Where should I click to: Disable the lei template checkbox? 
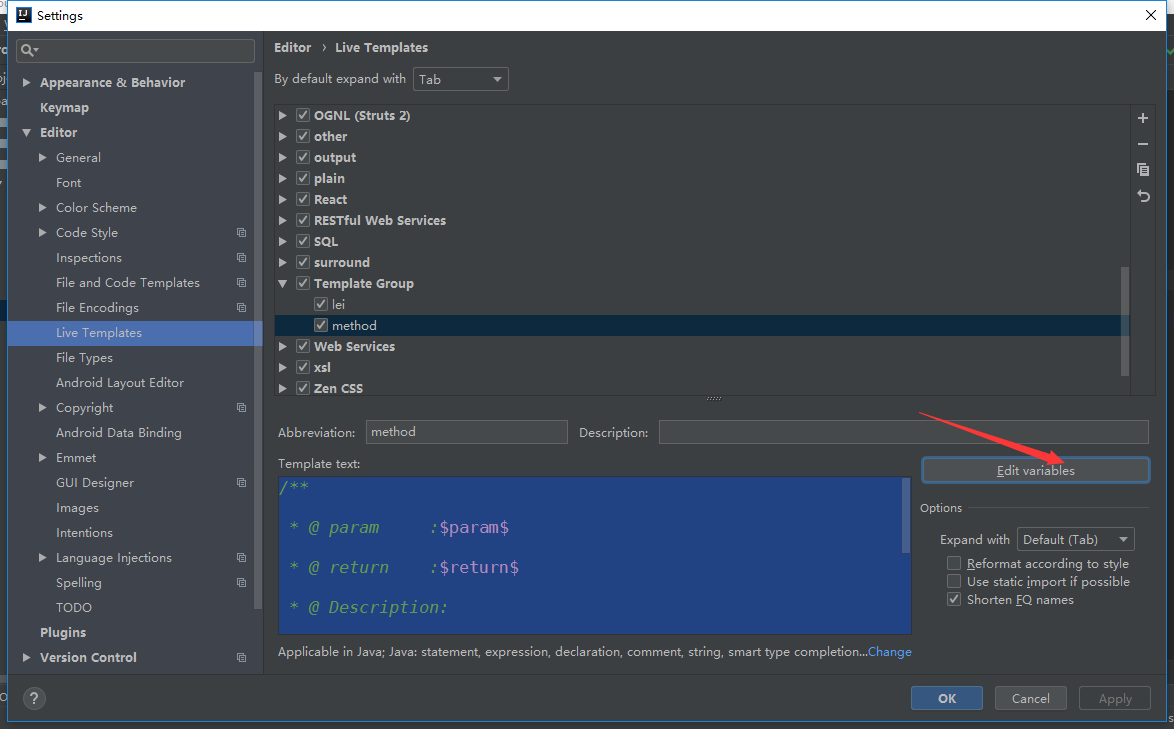point(321,304)
